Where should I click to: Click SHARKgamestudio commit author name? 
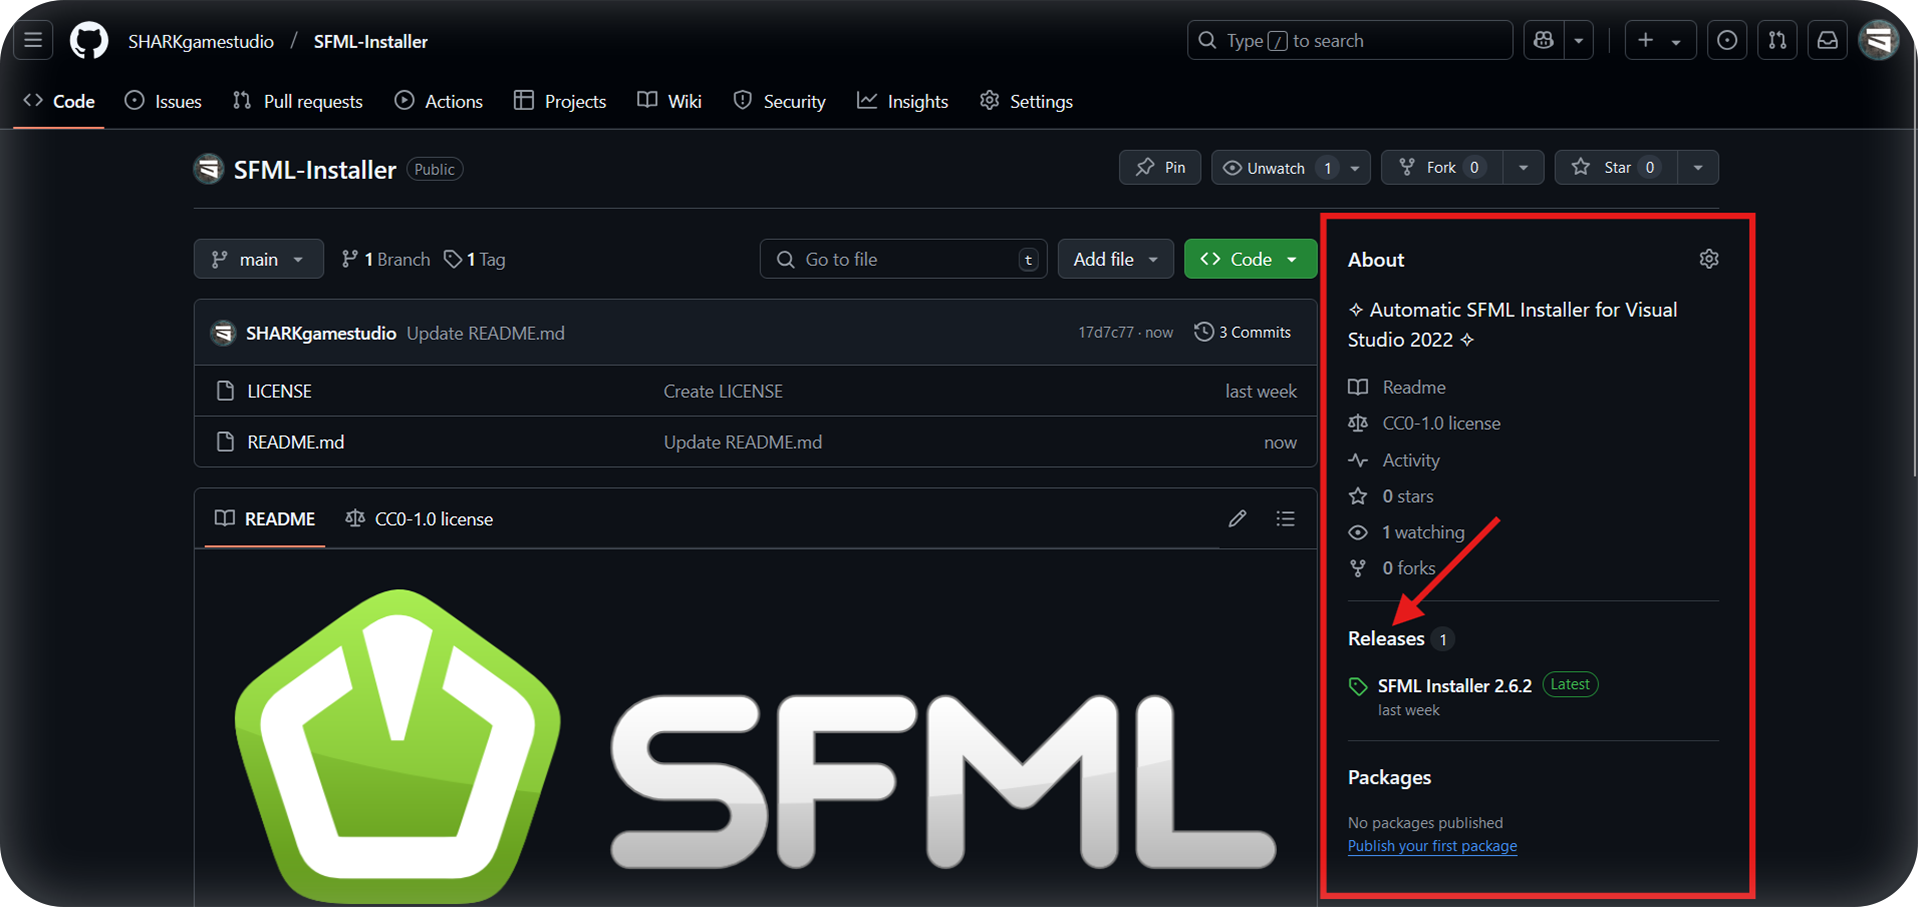321,333
